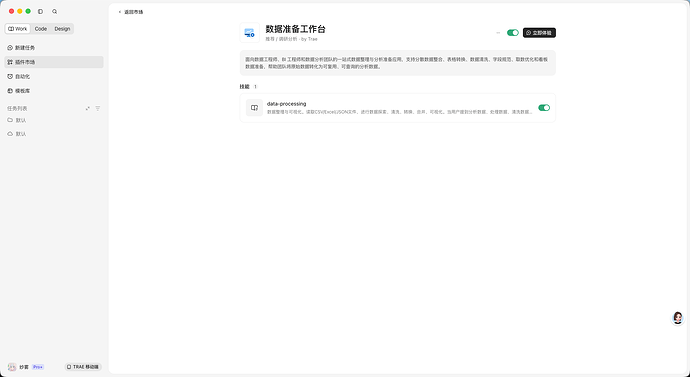Viewport: 690px width, 377px height.
Task: Select the 默认 item with cloud icon
Action: click(x=54, y=134)
